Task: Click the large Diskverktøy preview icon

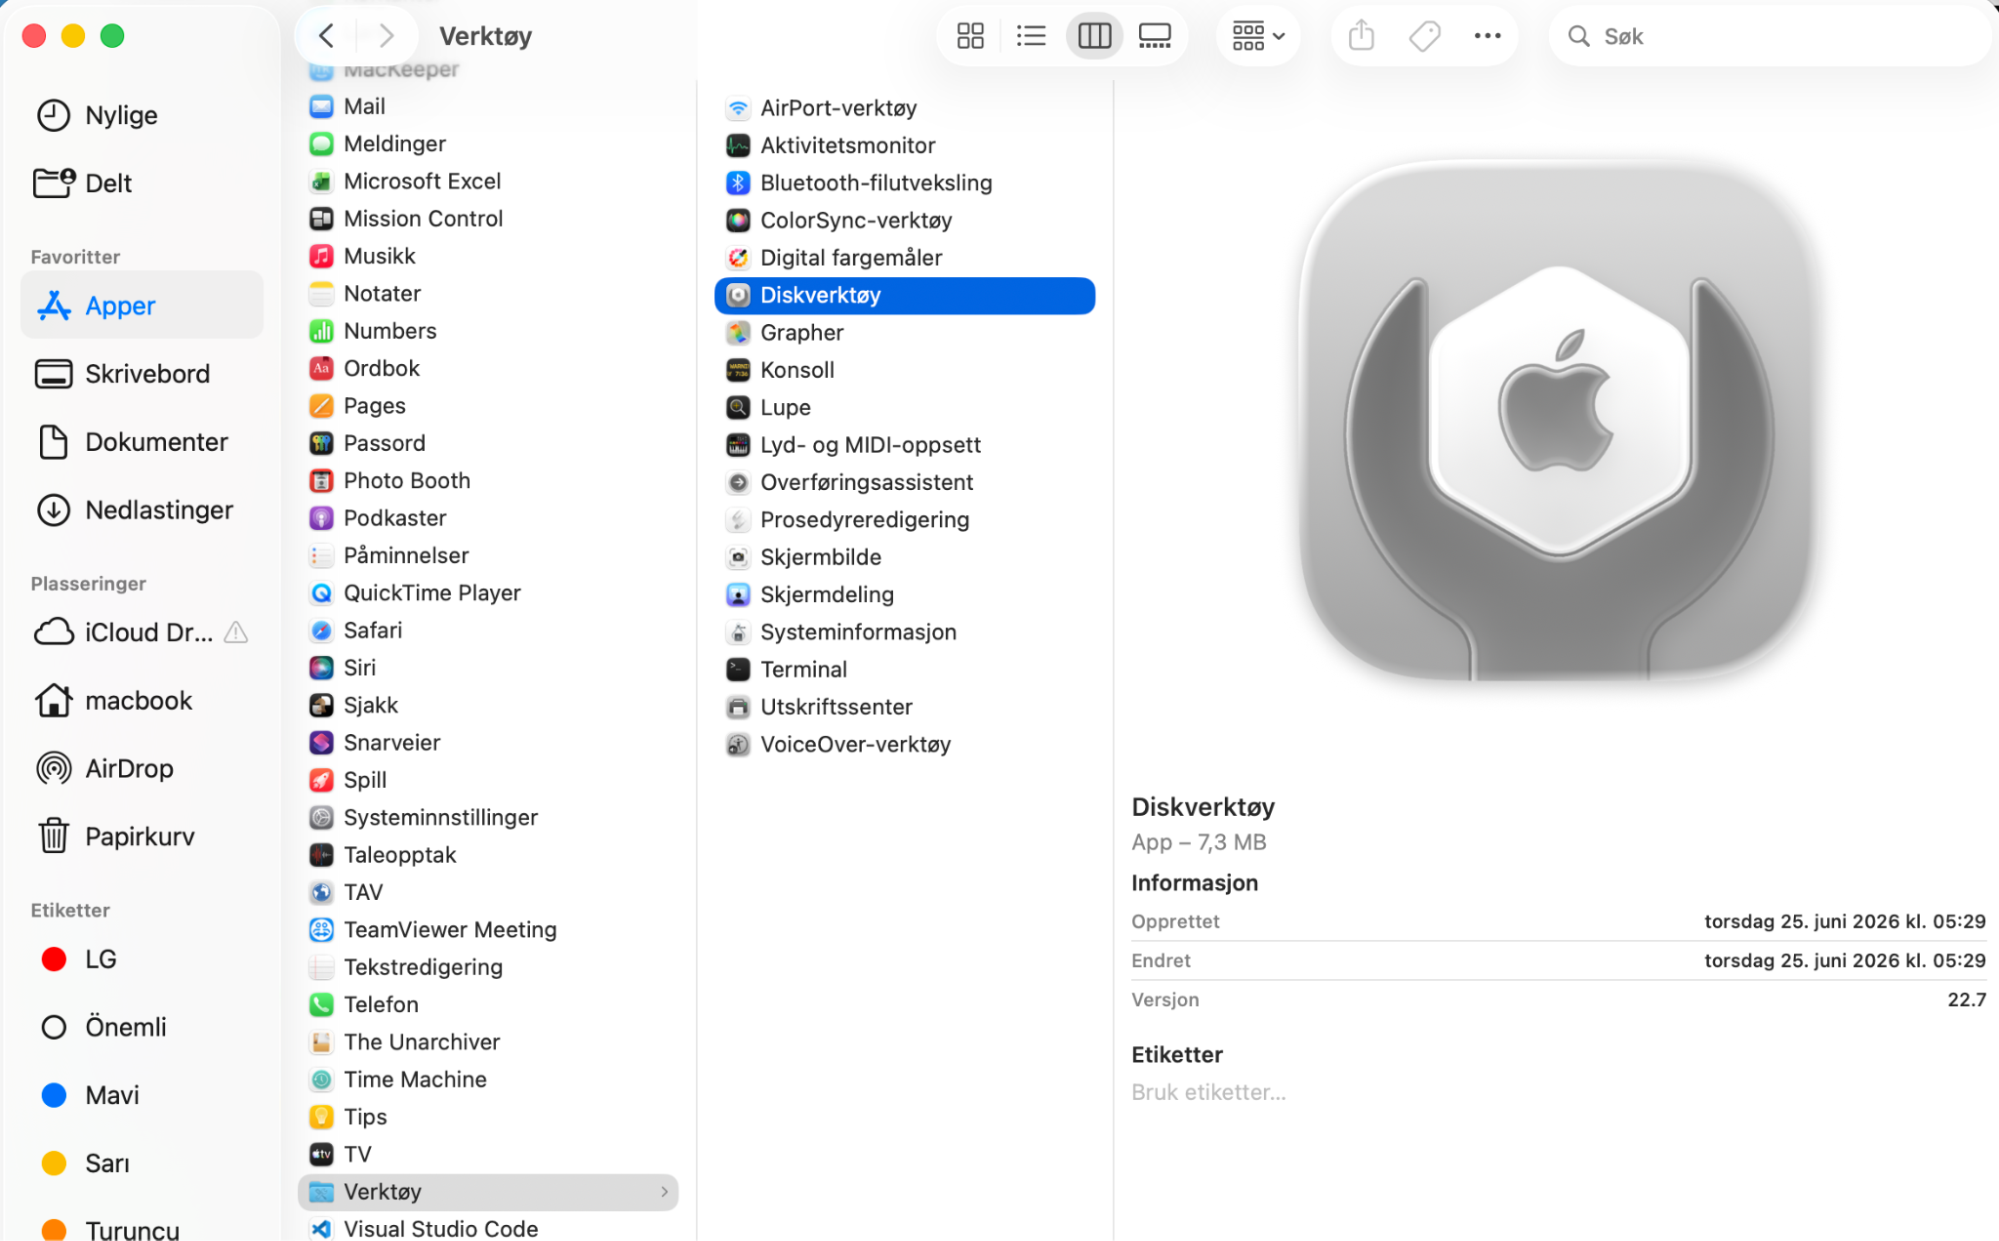Action: click(x=1556, y=421)
